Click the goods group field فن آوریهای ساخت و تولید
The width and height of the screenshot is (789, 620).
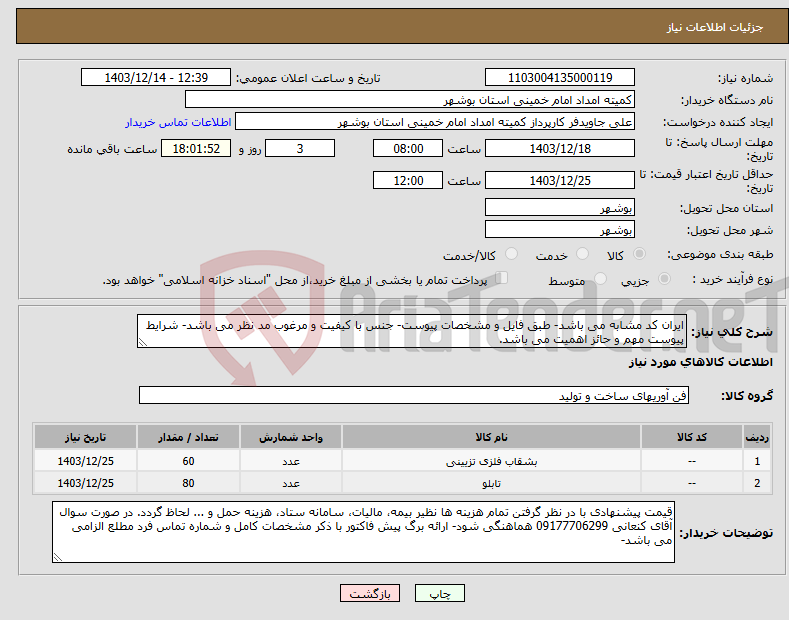pyautogui.click(x=414, y=396)
